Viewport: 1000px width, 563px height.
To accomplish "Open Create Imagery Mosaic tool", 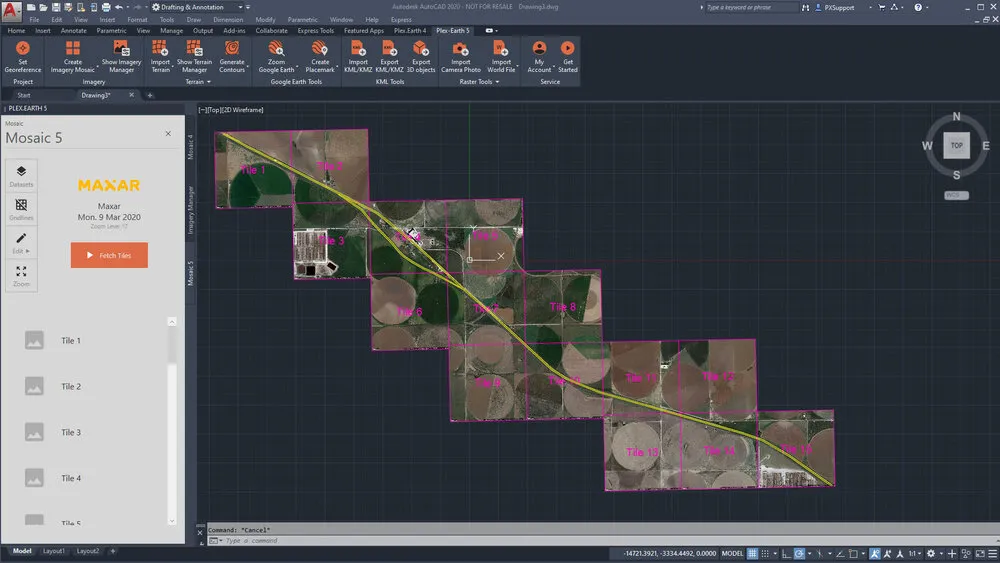I will 73,57.
